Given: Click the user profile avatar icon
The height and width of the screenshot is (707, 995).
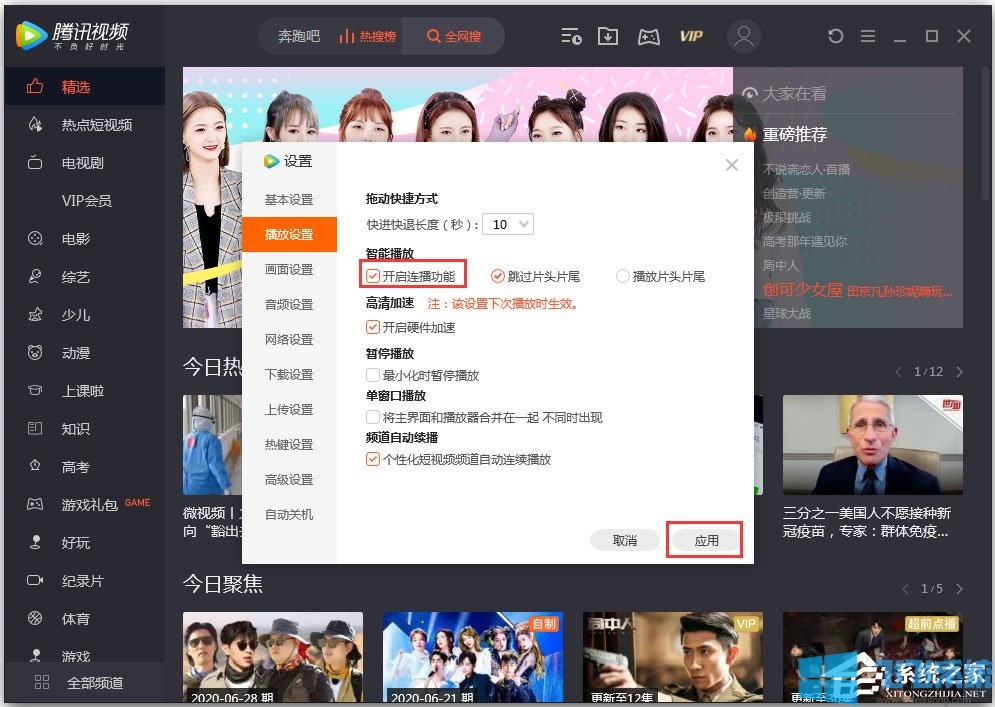Looking at the screenshot, I should click(743, 36).
